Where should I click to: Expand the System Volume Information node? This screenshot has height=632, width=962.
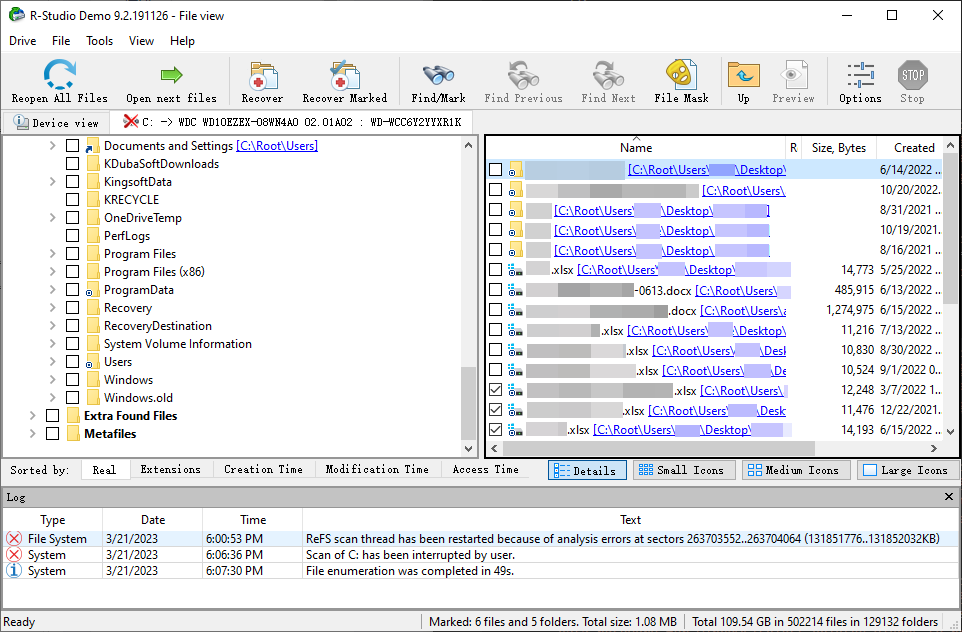(53, 344)
